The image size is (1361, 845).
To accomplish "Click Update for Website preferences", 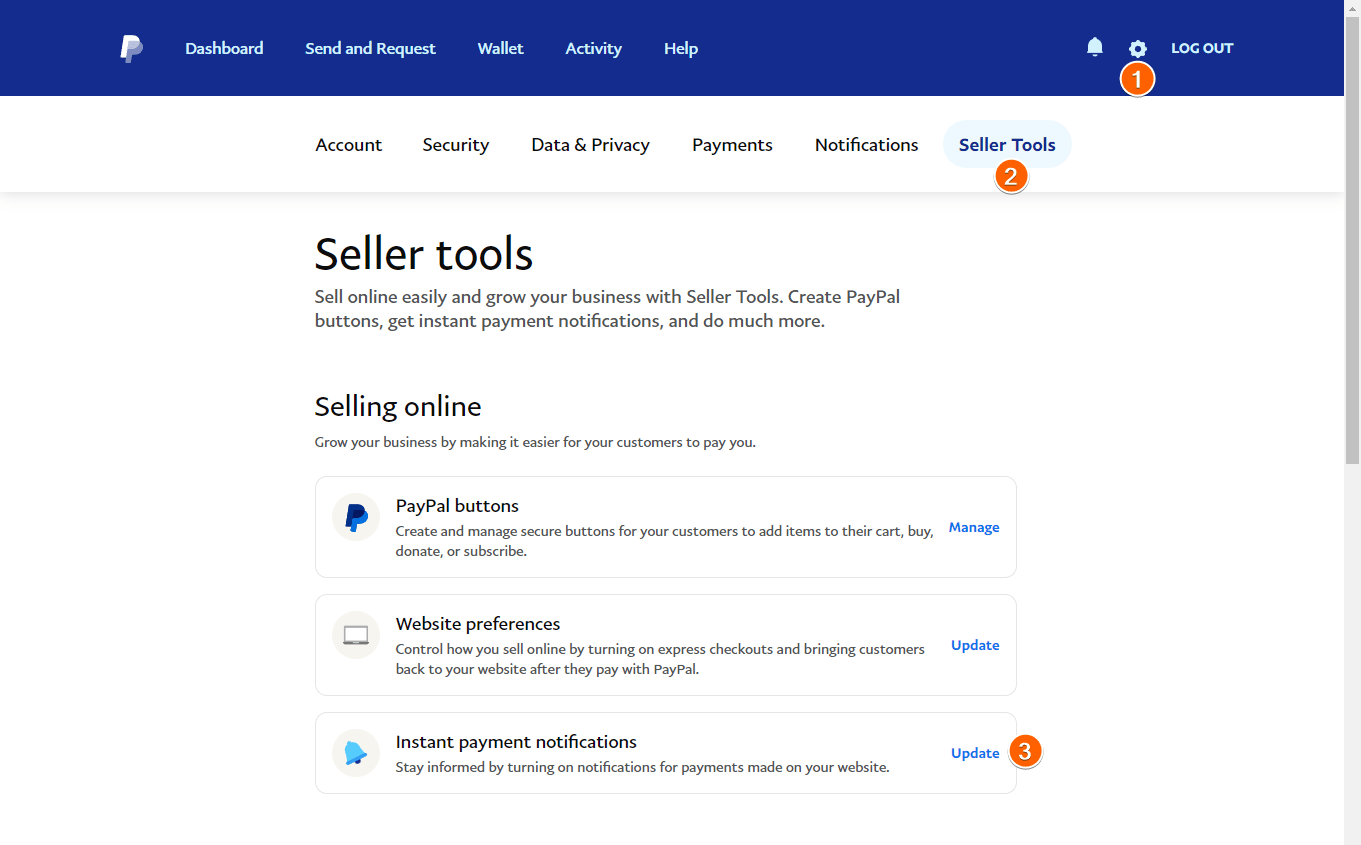I will pyautogui.click(x=975, y=645).
